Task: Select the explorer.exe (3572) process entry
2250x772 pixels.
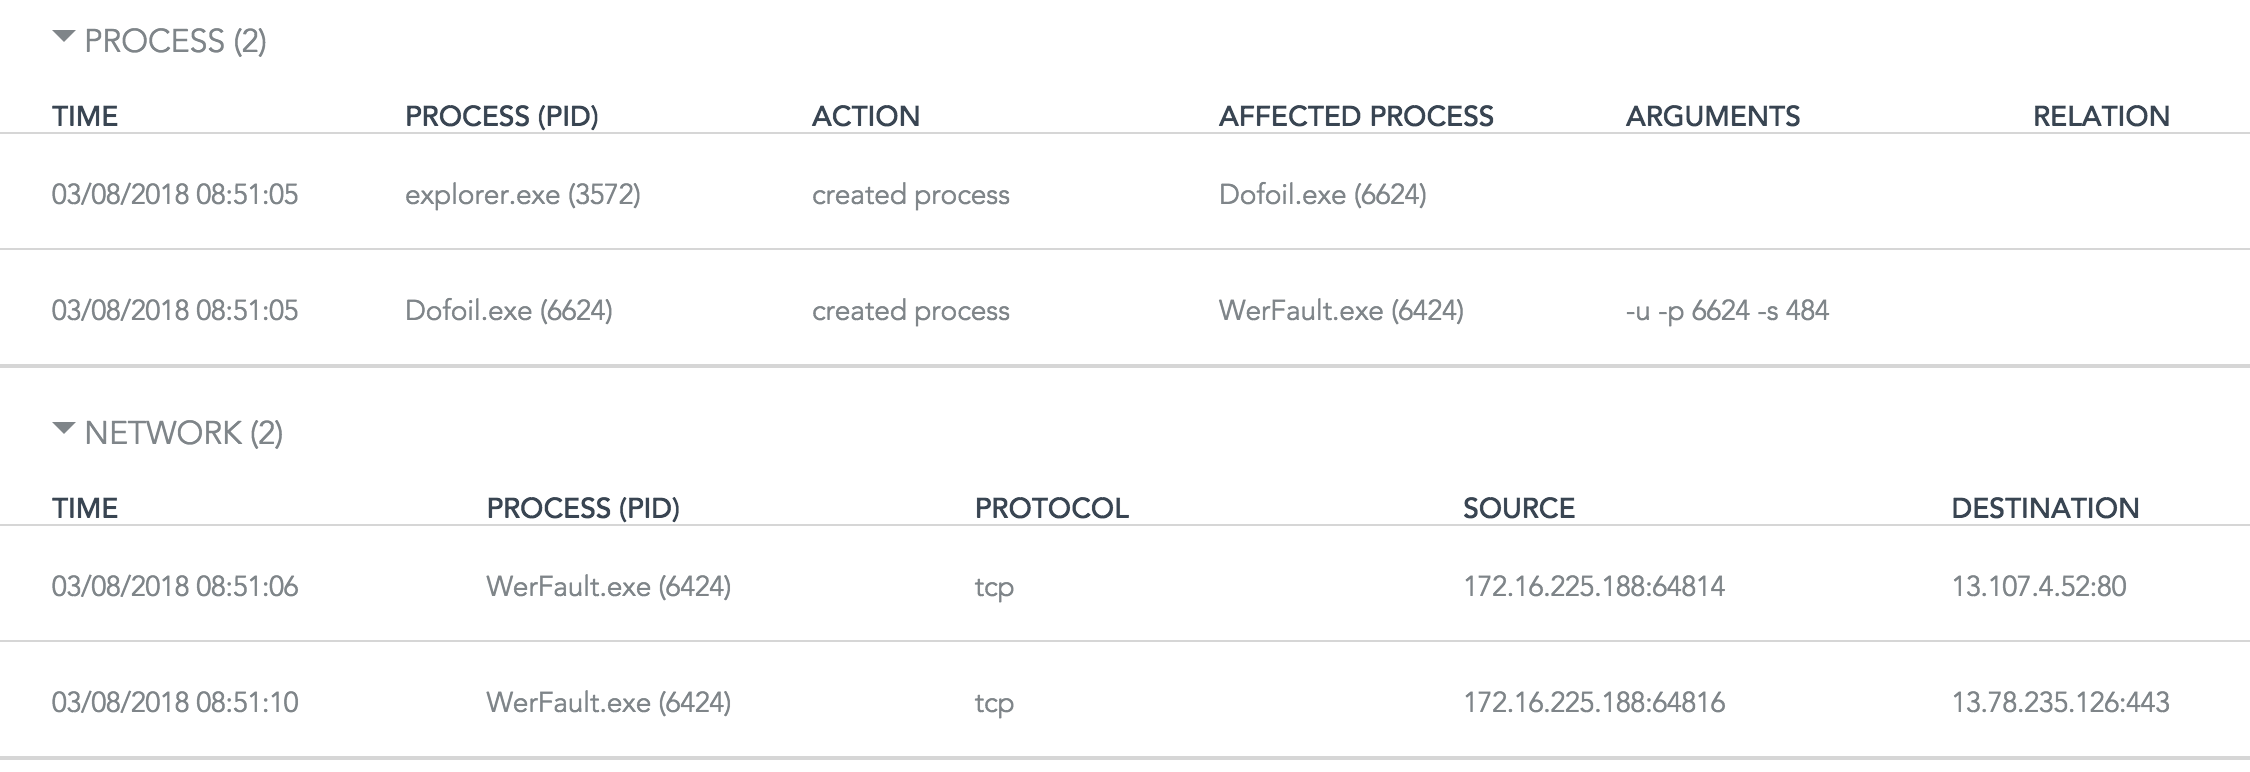Action: [x=522, y=194]
